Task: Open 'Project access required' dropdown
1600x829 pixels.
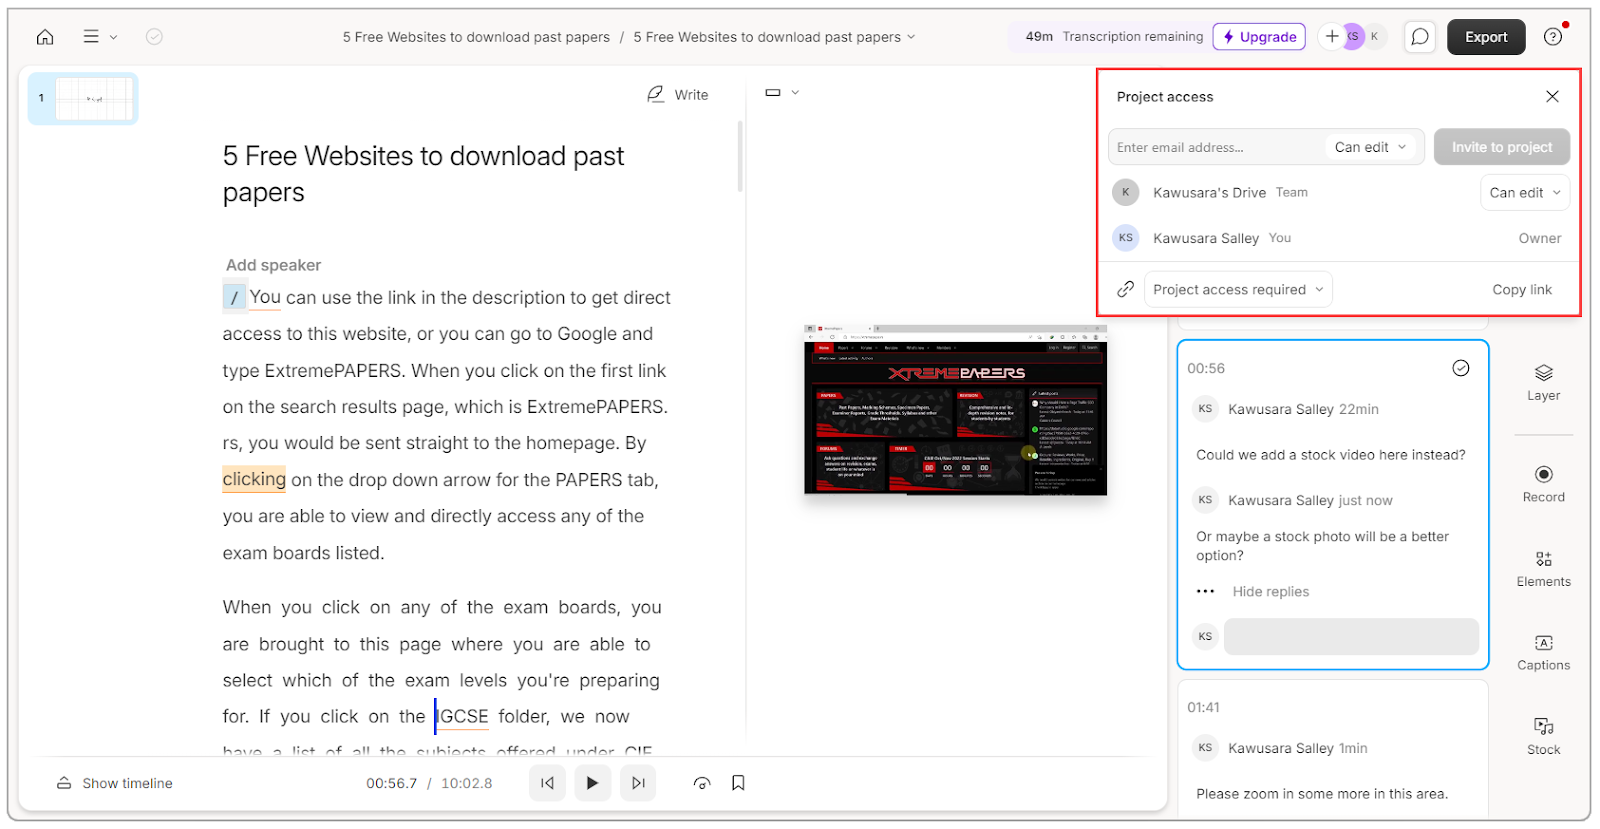Action: (x=1238, y=289)
